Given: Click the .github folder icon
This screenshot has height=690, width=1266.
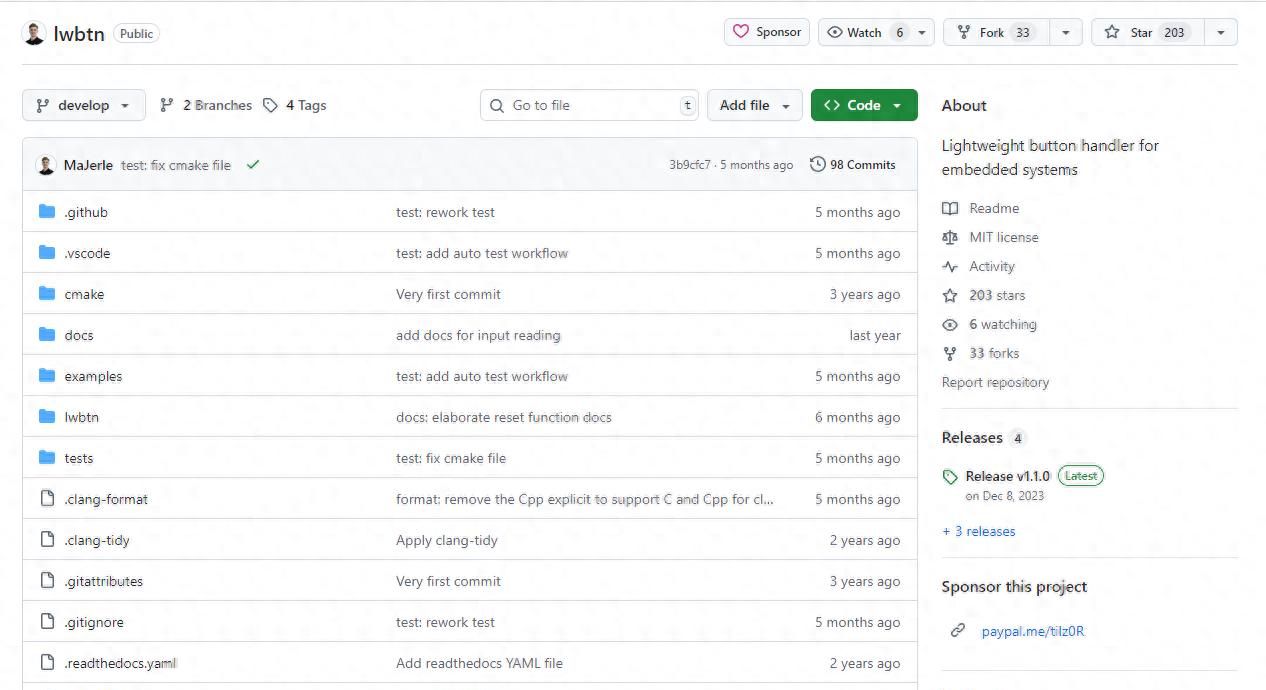Looking at the screenshot, I should pyautogui.click(x=47, y=212).
